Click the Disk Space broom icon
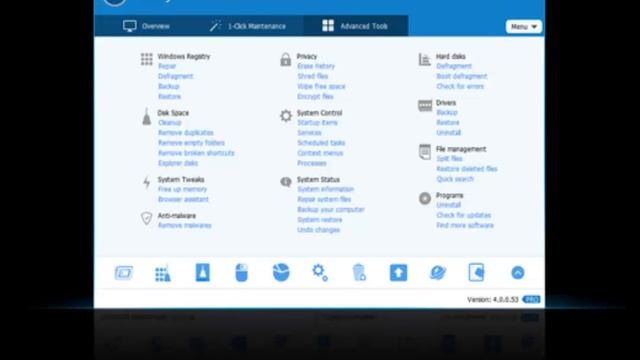 pyautogui.click(x=147, y=116)
